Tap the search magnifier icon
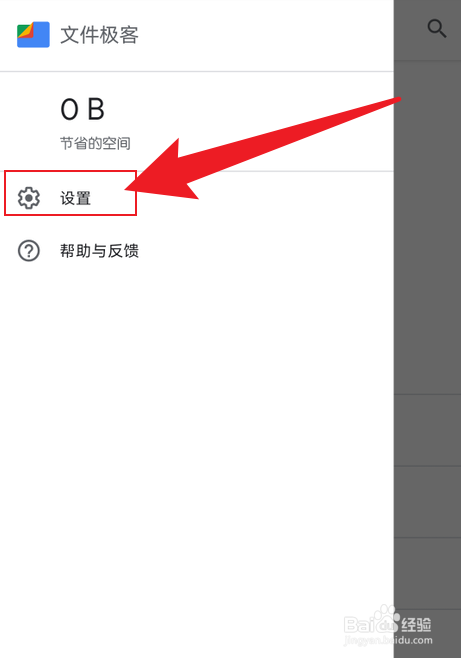 437,29
